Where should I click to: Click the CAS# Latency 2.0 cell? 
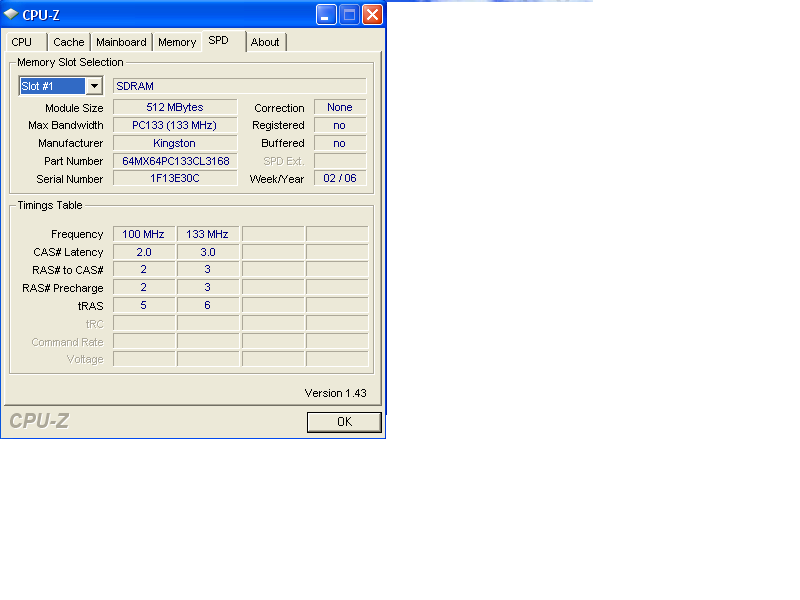click(x=144, y=252)
